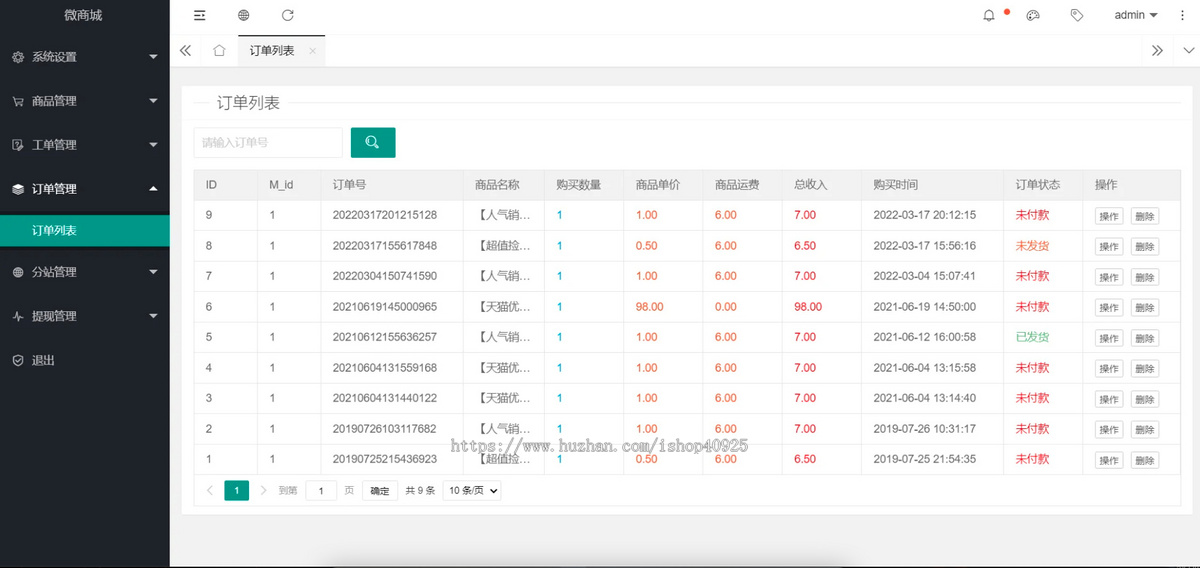The height and width of the screenshot is (568, 1200).
Task: Open the website globe icon in header
Action: click(x=244, y=15)
